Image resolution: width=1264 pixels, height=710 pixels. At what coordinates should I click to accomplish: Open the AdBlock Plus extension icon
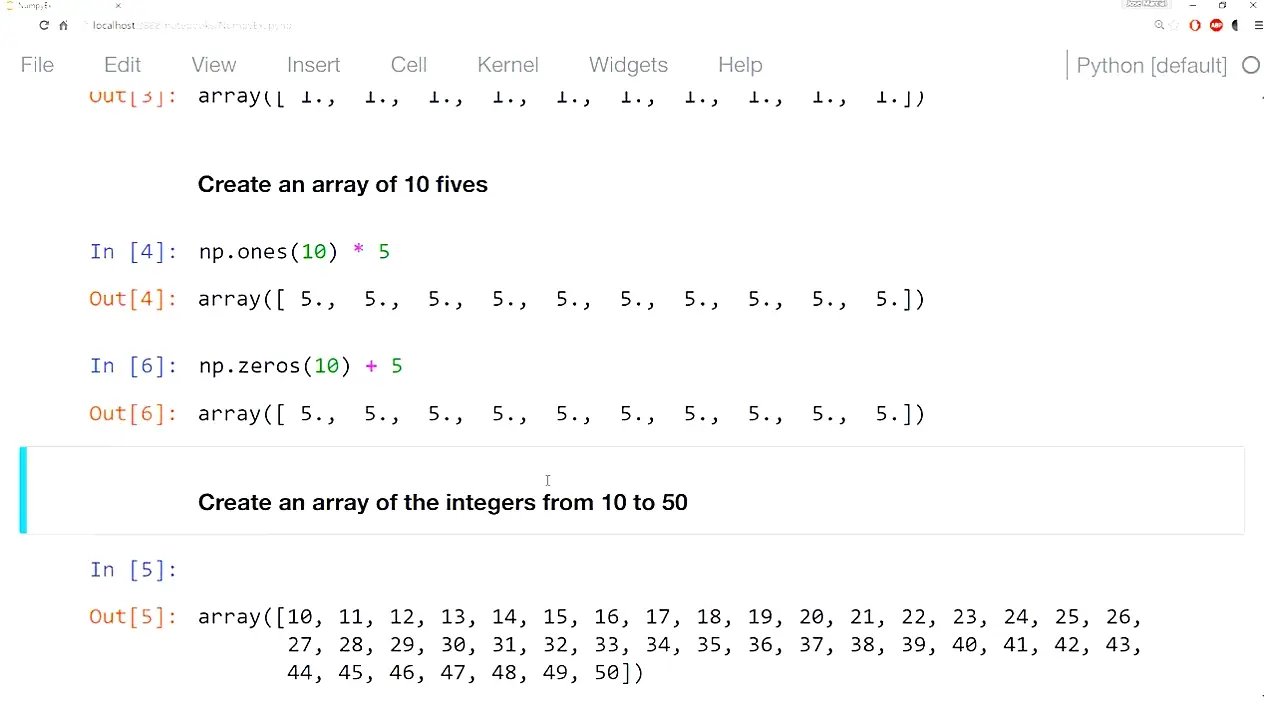coord(1216,25)
